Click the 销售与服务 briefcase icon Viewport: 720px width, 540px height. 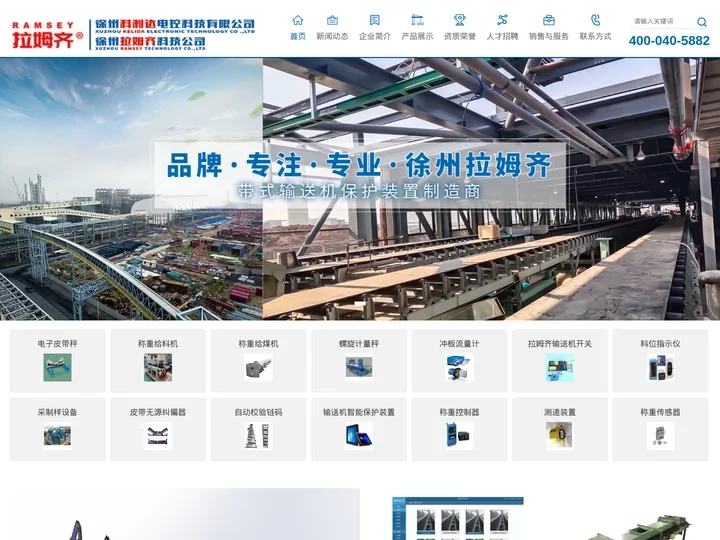click(548, 20)
